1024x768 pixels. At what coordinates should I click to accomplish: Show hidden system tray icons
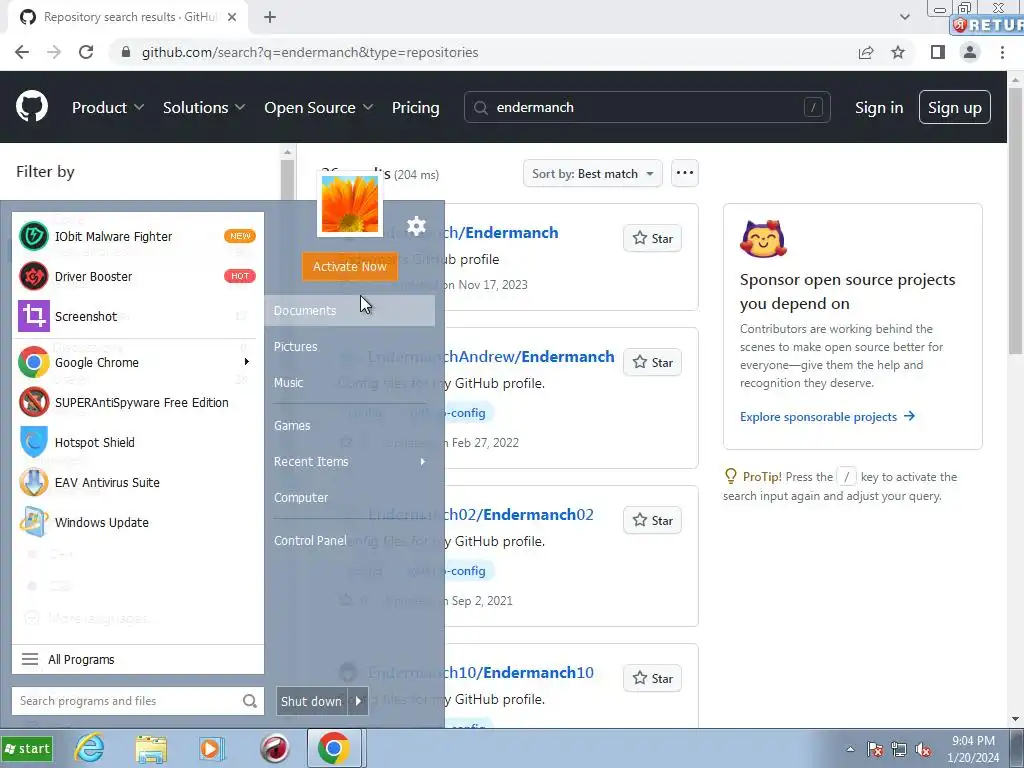[850, 749]
